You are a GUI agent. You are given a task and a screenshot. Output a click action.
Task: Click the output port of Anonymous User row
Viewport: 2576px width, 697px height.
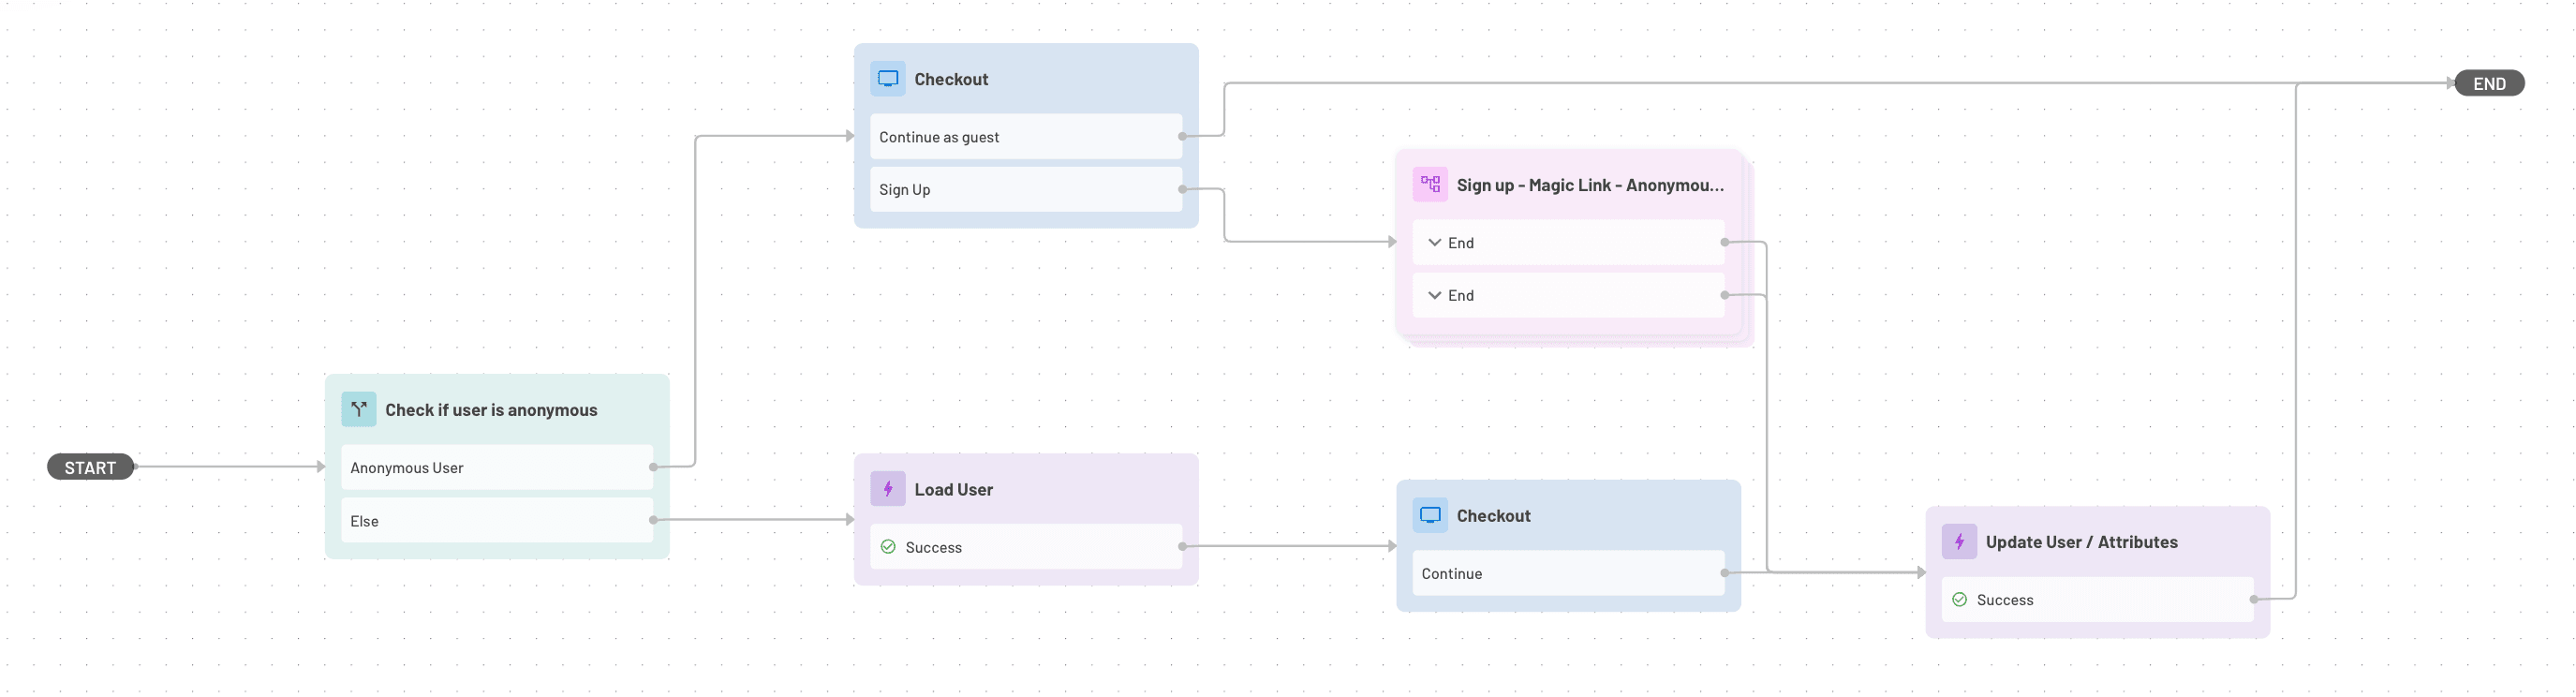(x=652, y=465)
